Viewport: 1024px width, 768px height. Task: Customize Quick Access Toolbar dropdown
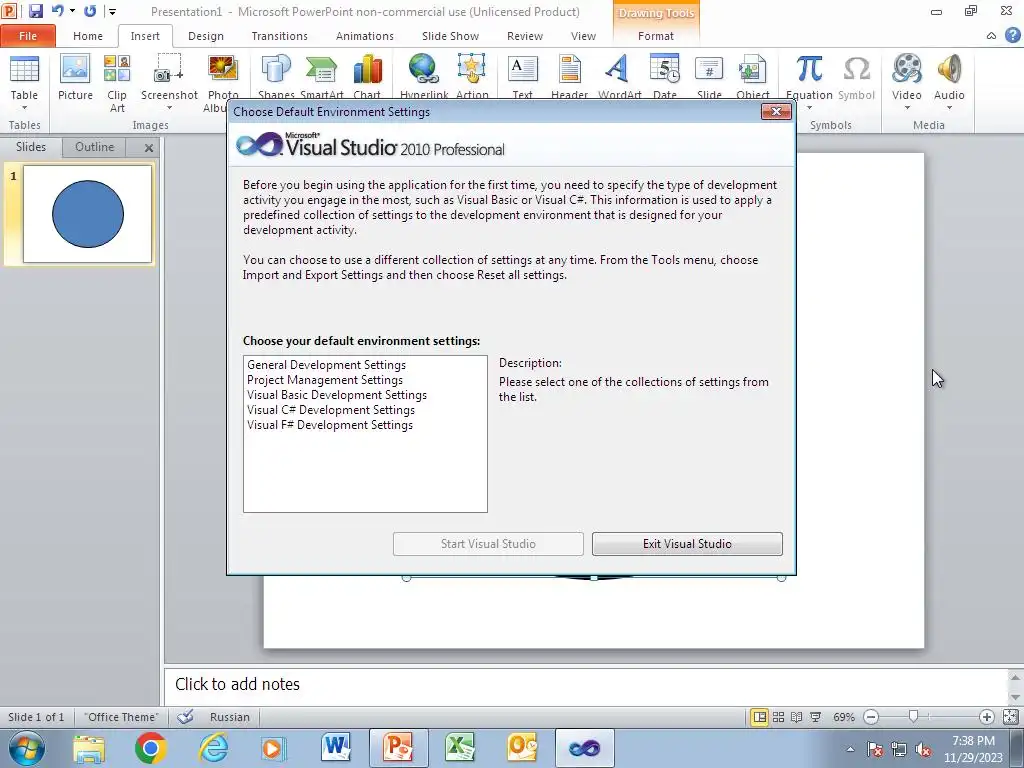coord(112,11)
